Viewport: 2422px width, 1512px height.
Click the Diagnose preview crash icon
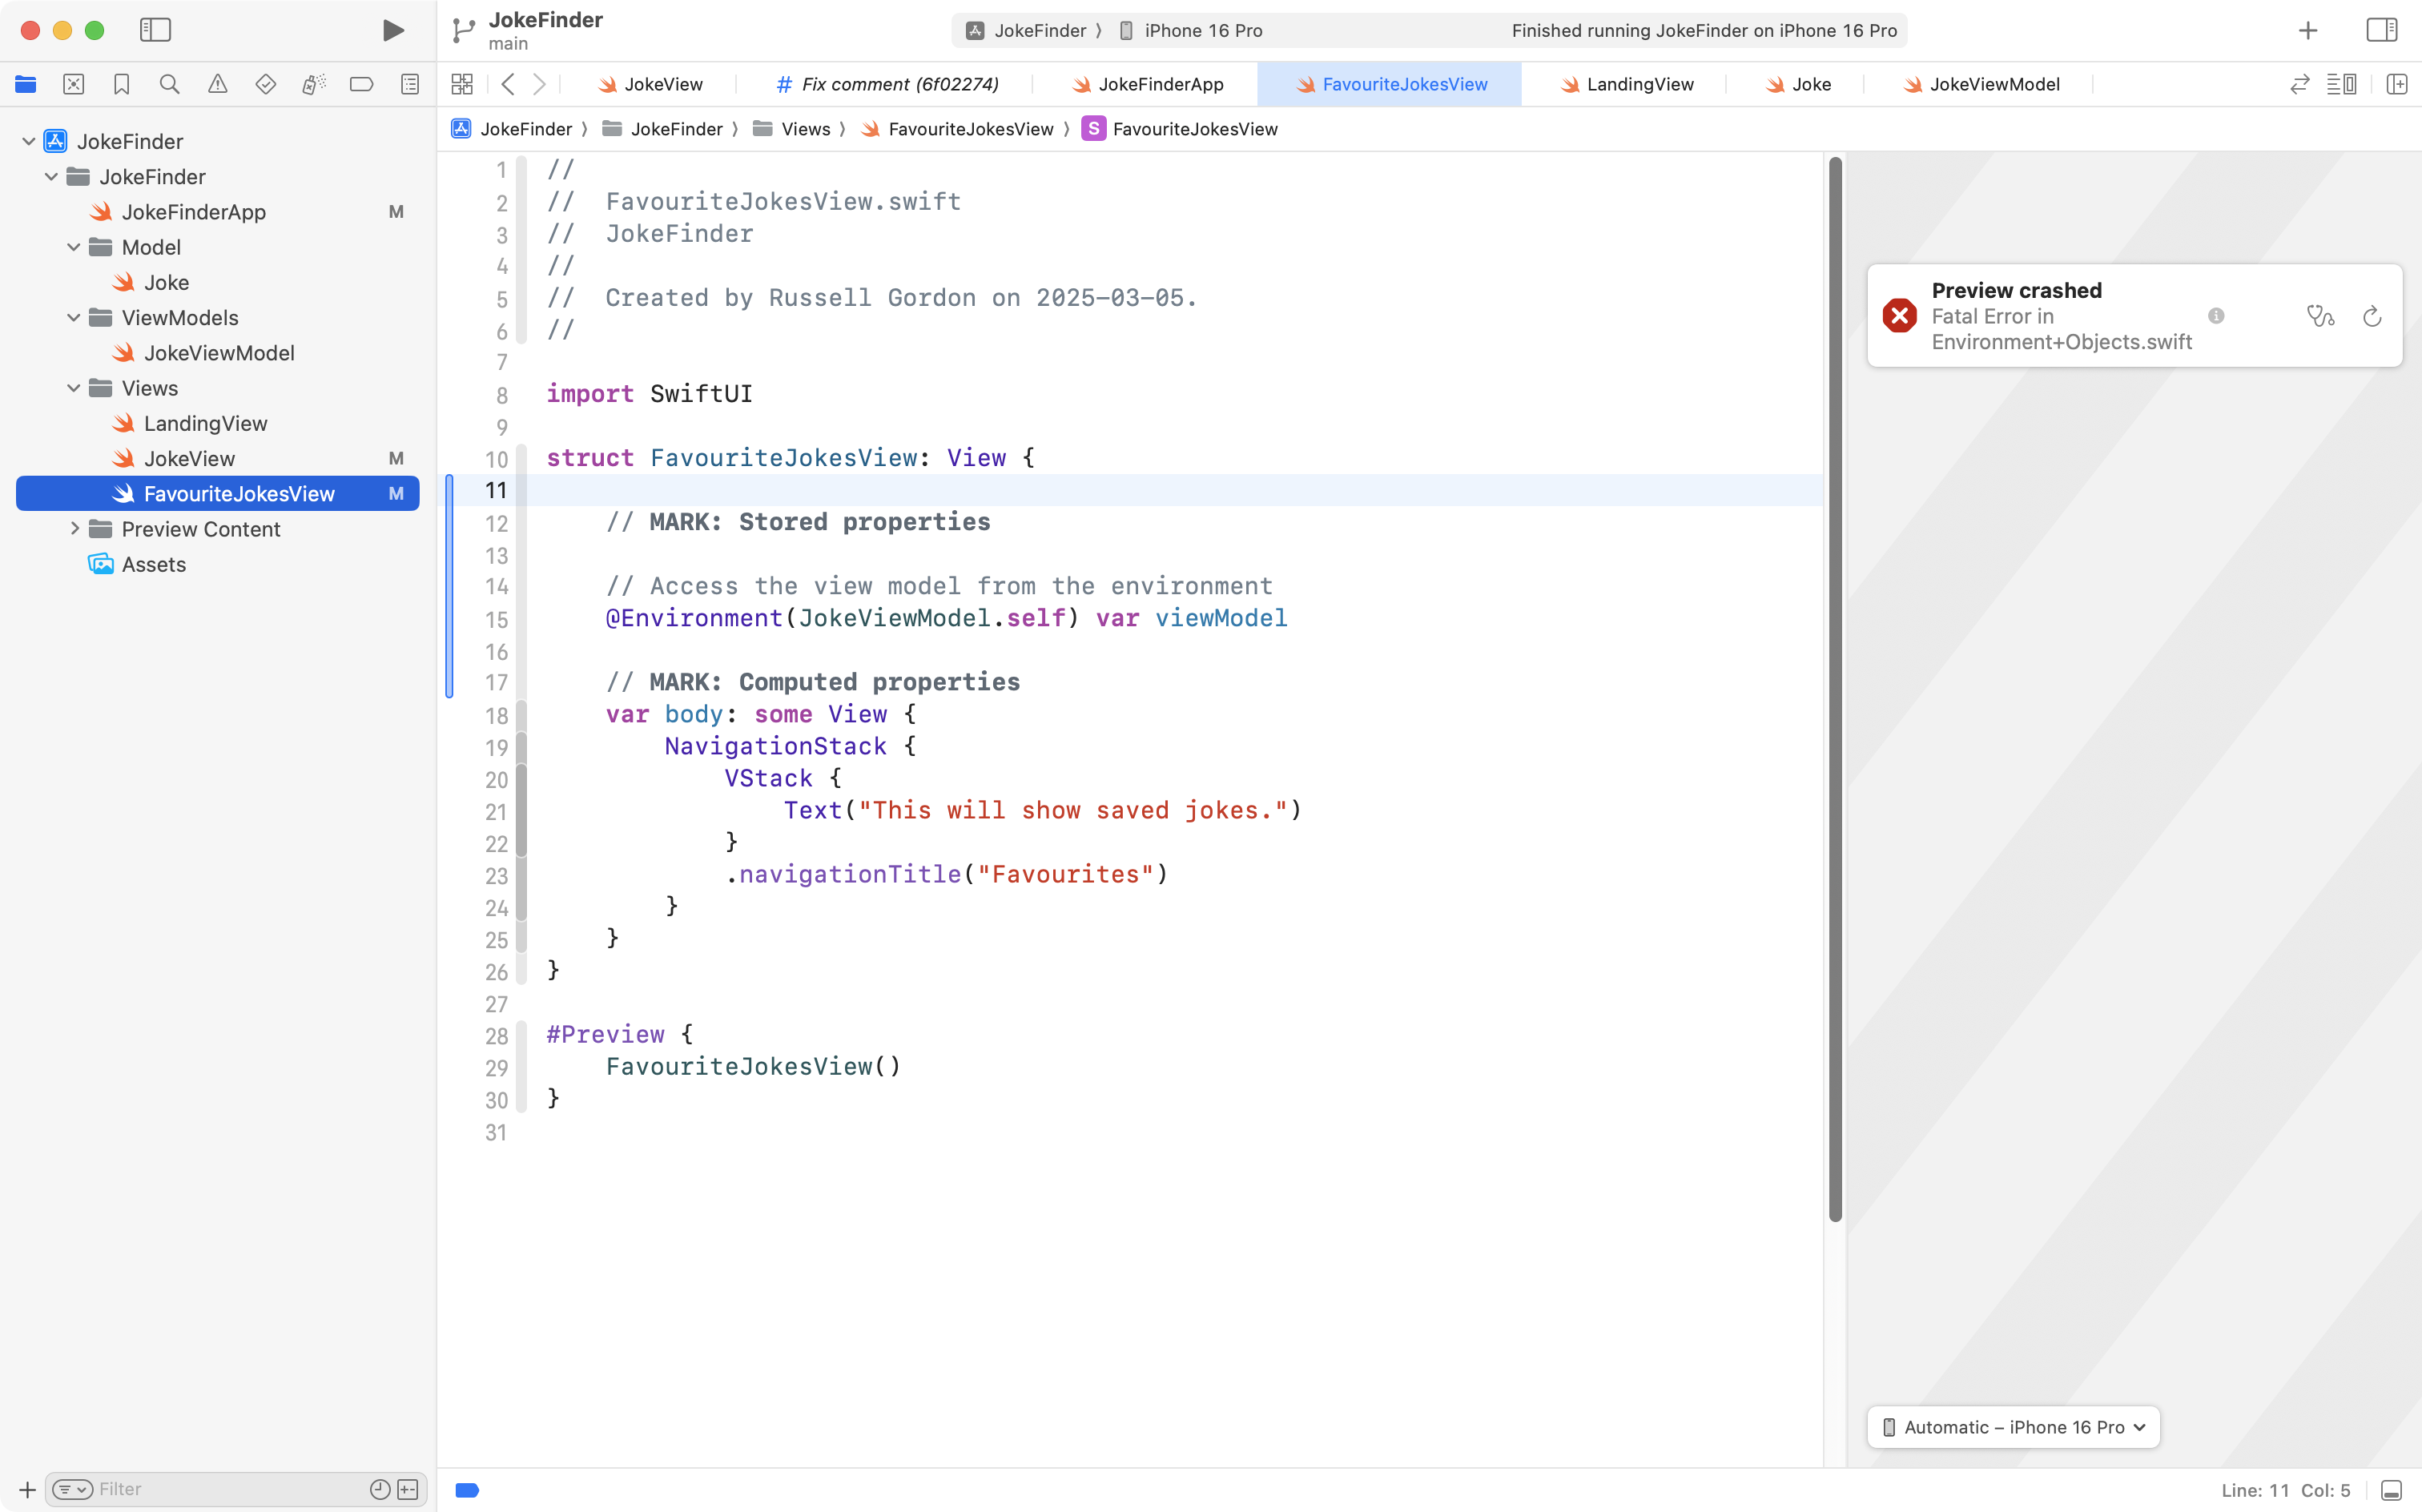pos(2320,316)
